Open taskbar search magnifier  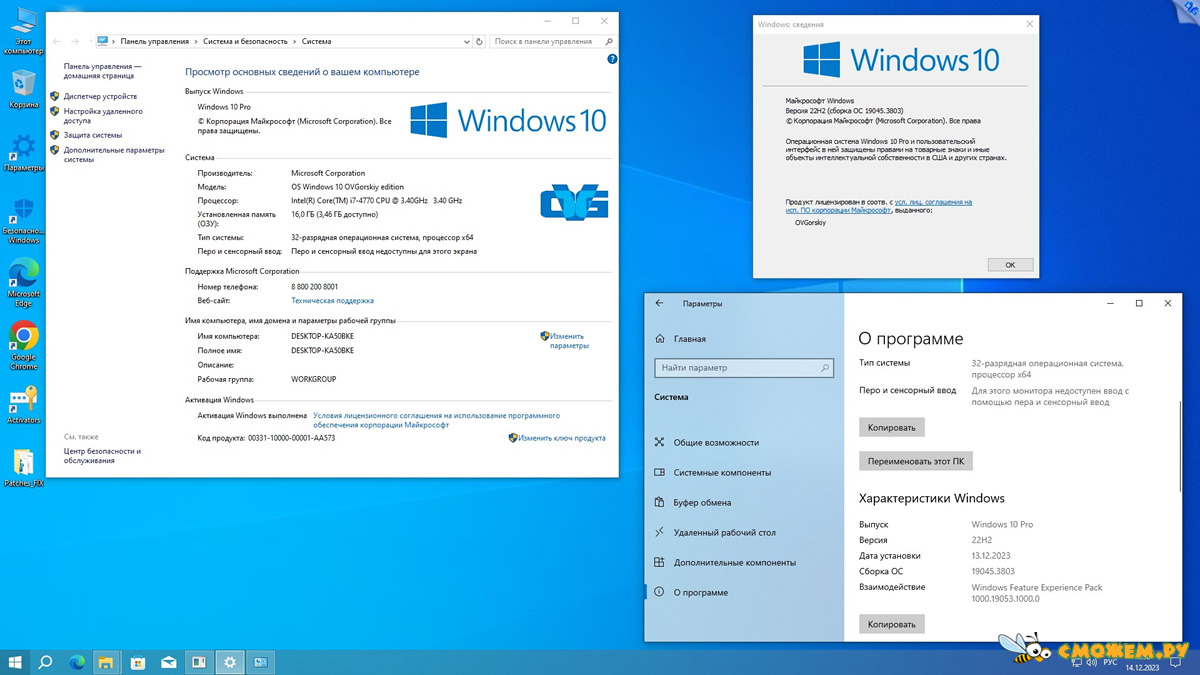pos(45,662)
